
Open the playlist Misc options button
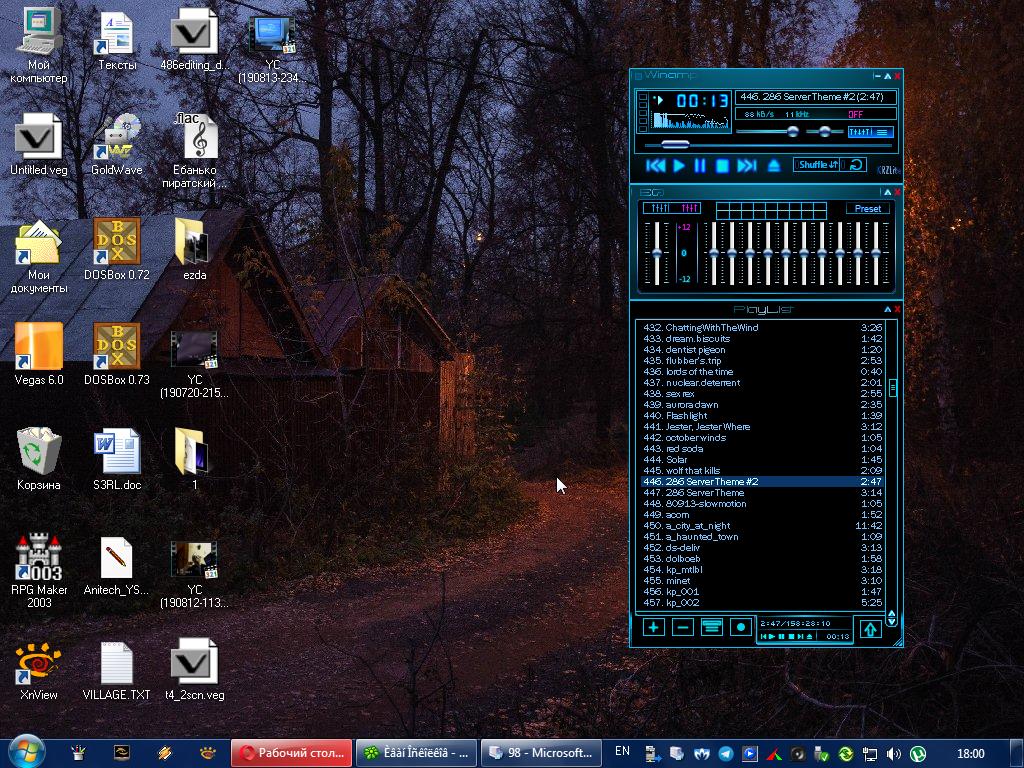[741, 627]
